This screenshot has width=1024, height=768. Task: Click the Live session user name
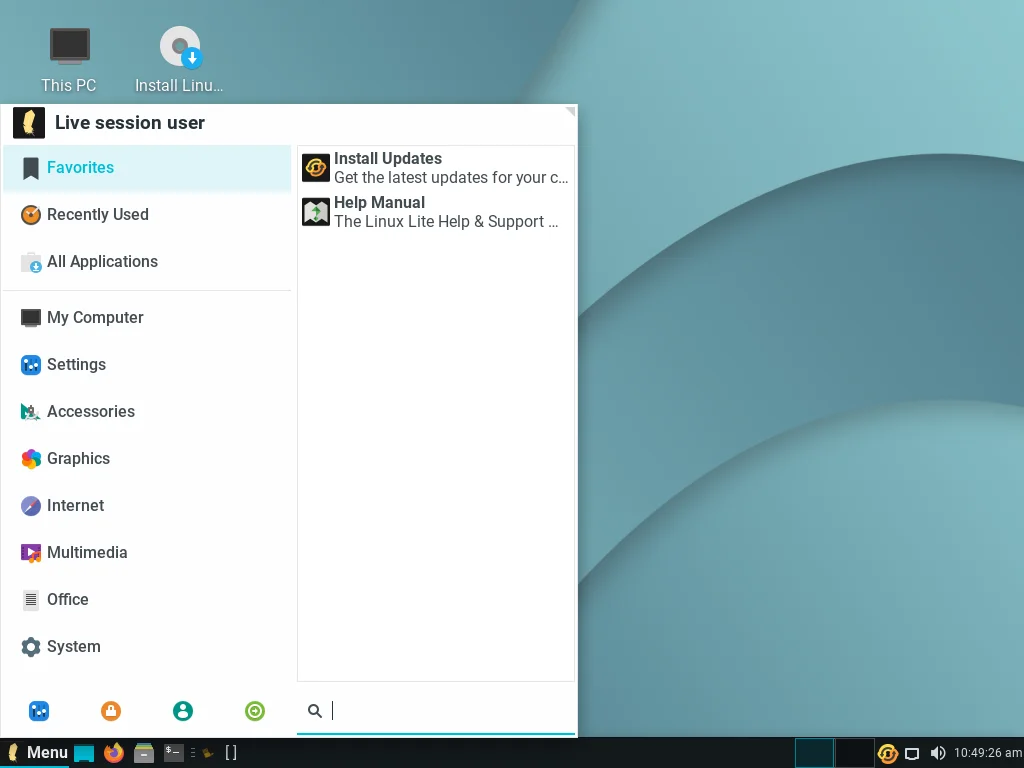click(x=130, y=123)
